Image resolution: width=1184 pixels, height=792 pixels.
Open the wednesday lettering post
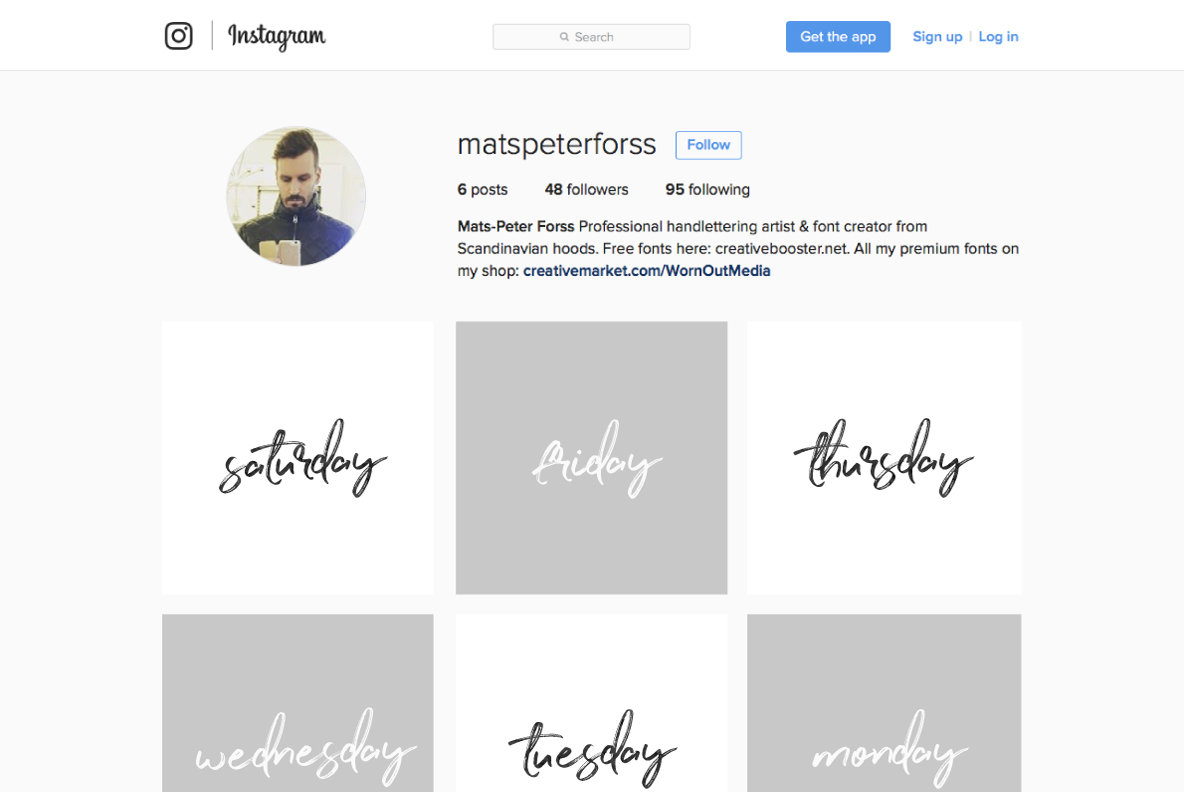tap(298, 703)
